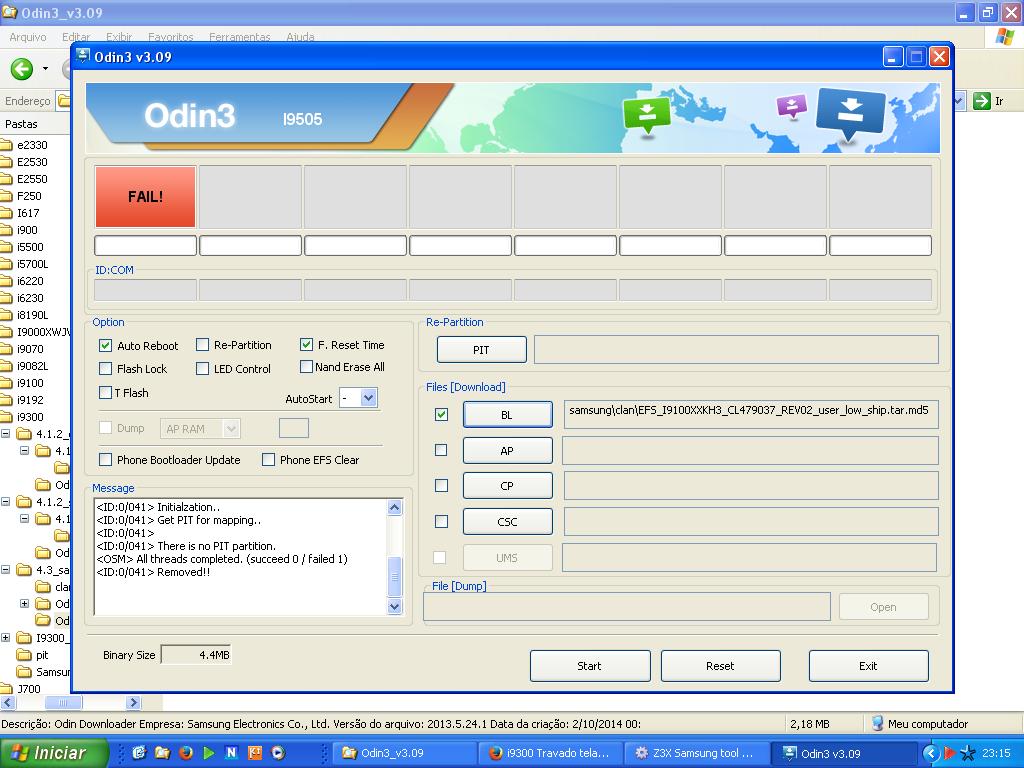Expand the I9300_ folder in tree

6,637
